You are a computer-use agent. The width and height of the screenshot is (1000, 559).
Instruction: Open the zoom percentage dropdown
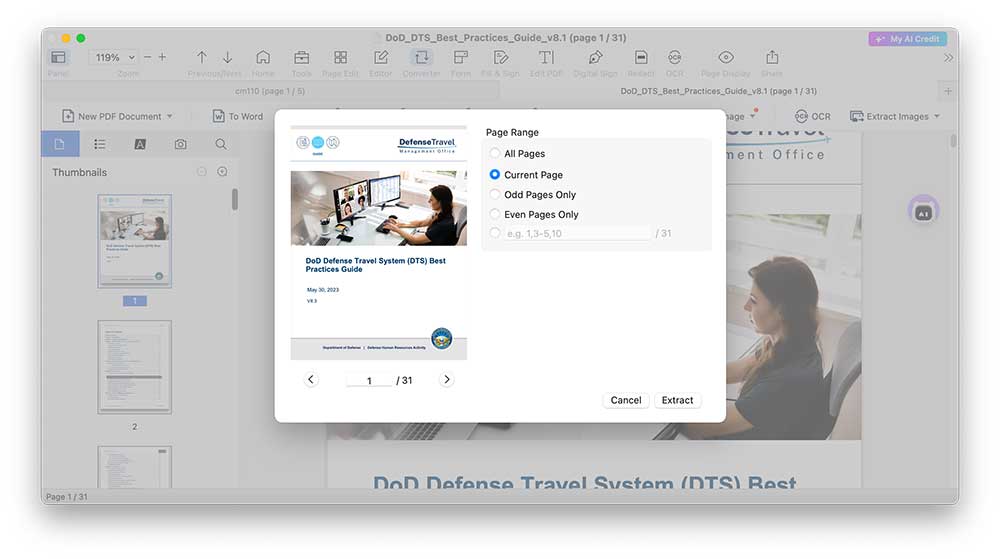coord(114,57)
